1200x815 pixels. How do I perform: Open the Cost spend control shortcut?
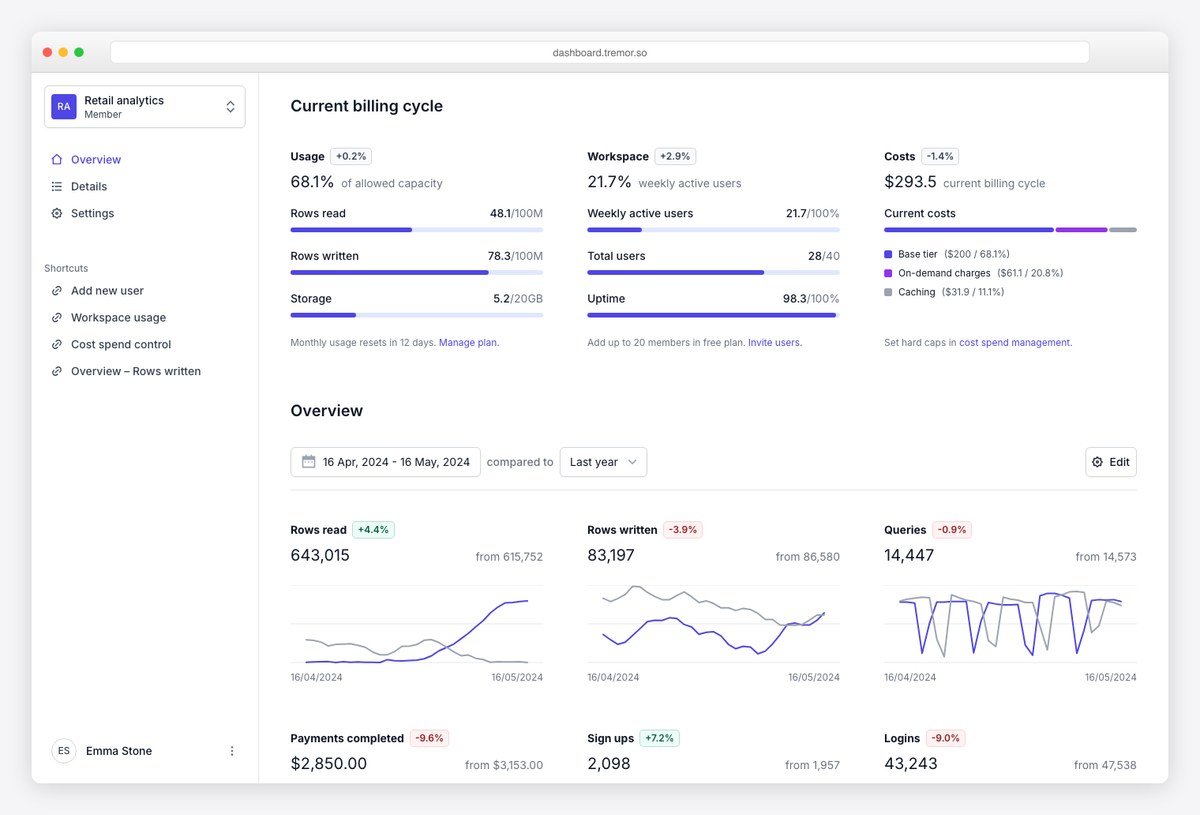(x=121, y=344)
